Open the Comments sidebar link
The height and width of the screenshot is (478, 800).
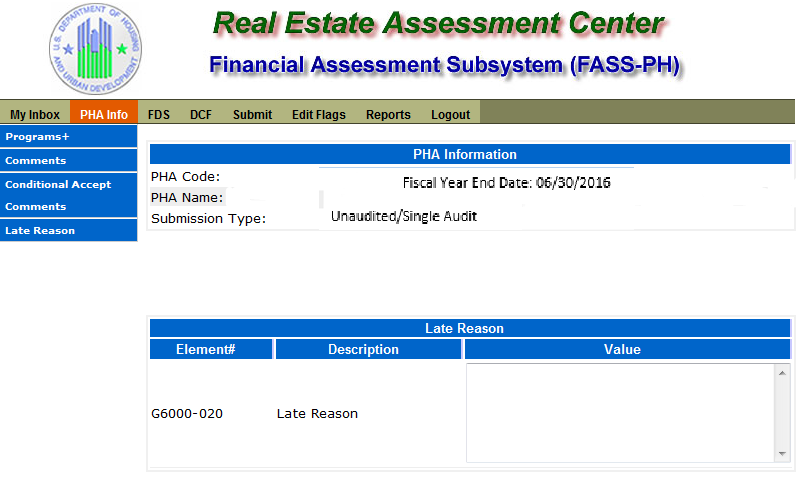tap(68, 160)
